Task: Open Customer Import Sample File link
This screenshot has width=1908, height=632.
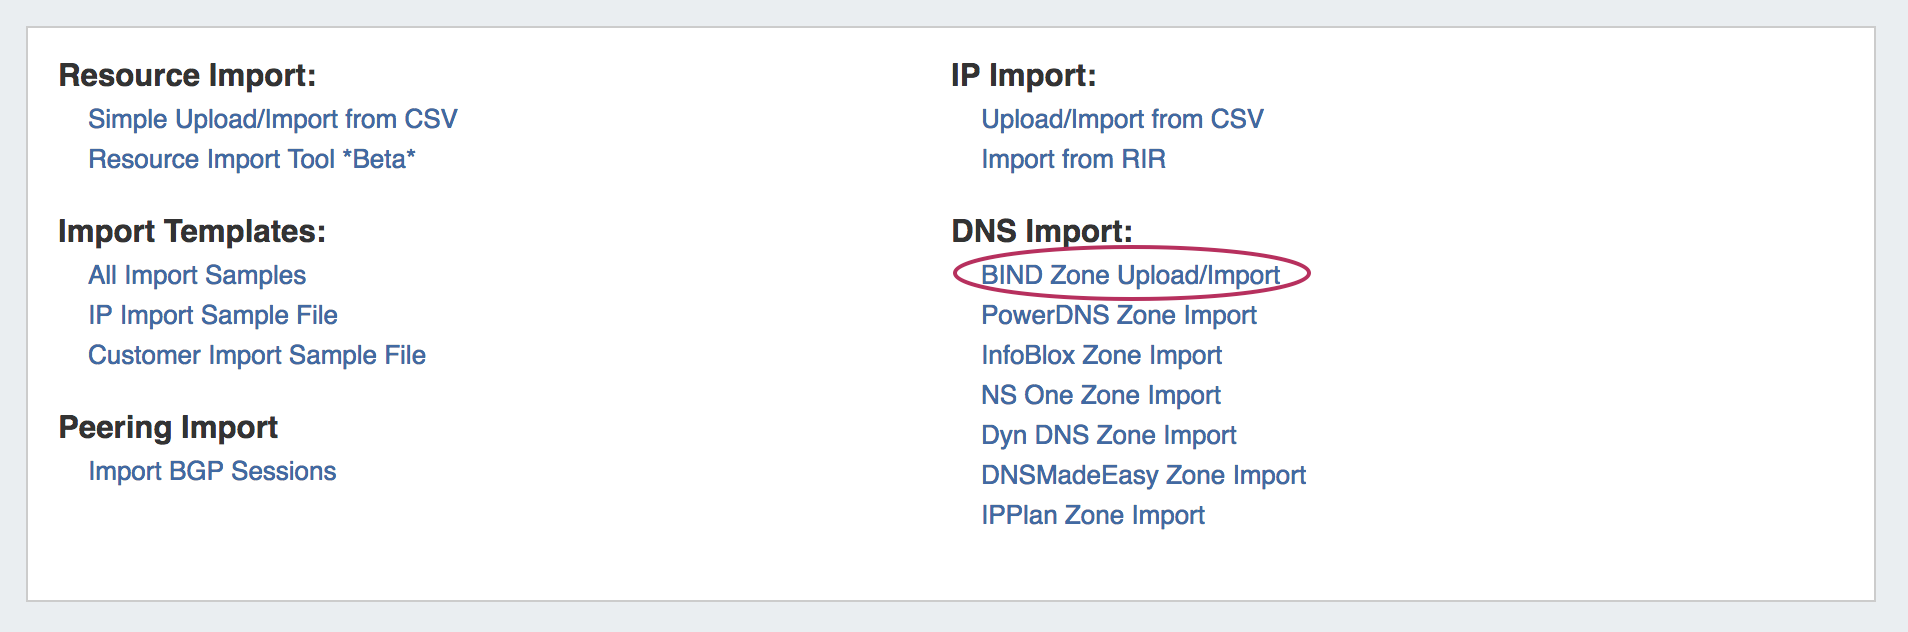Action: (256, 355)
